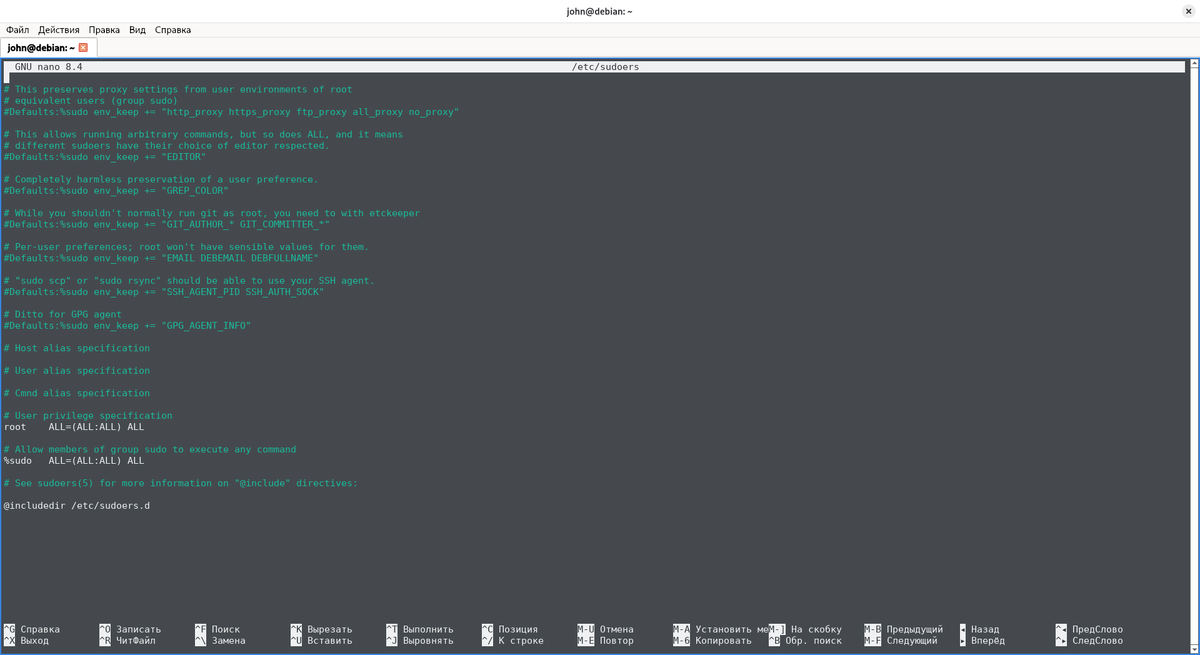
Task: Open the Действия menu
Action: click(x=59, y=30)
